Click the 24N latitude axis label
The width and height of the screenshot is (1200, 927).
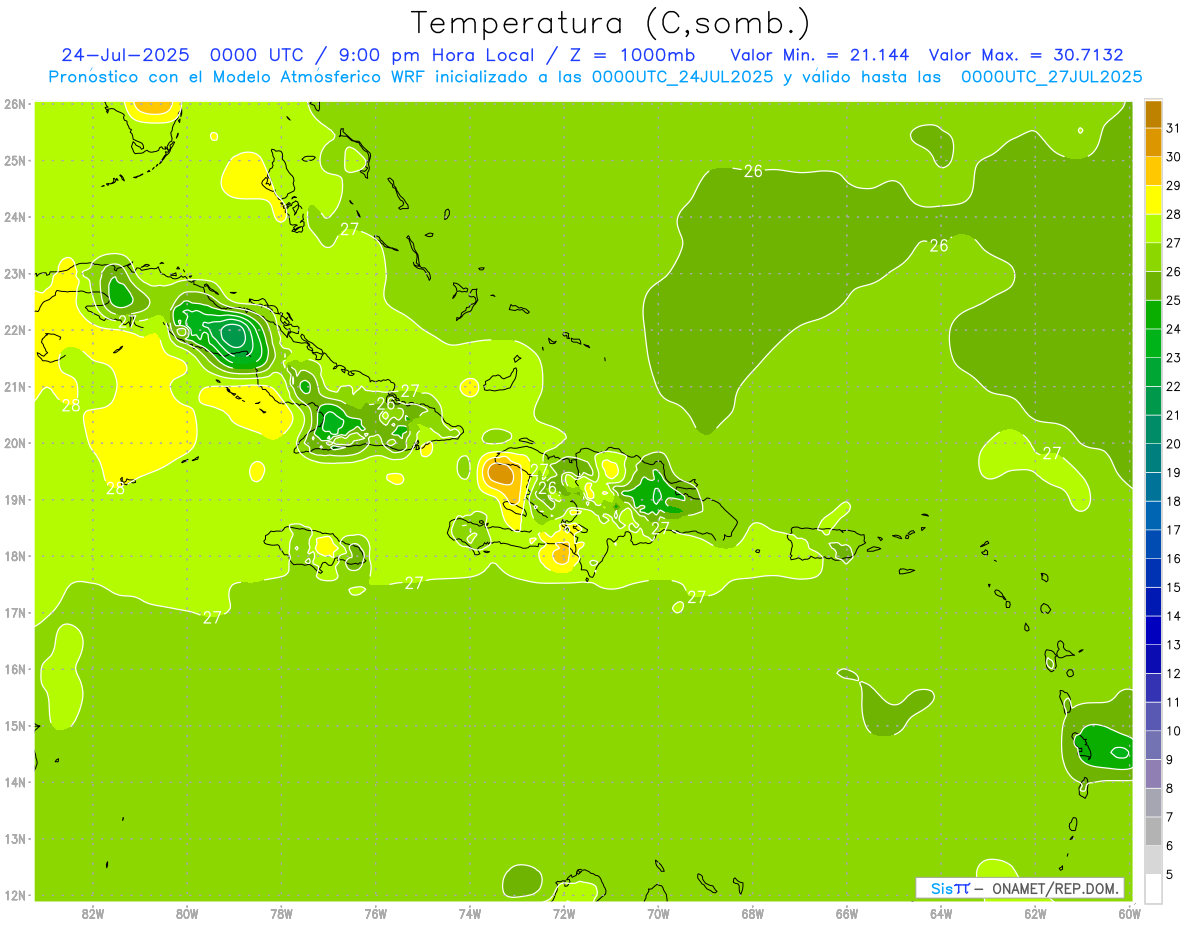(x=14, y=217)
